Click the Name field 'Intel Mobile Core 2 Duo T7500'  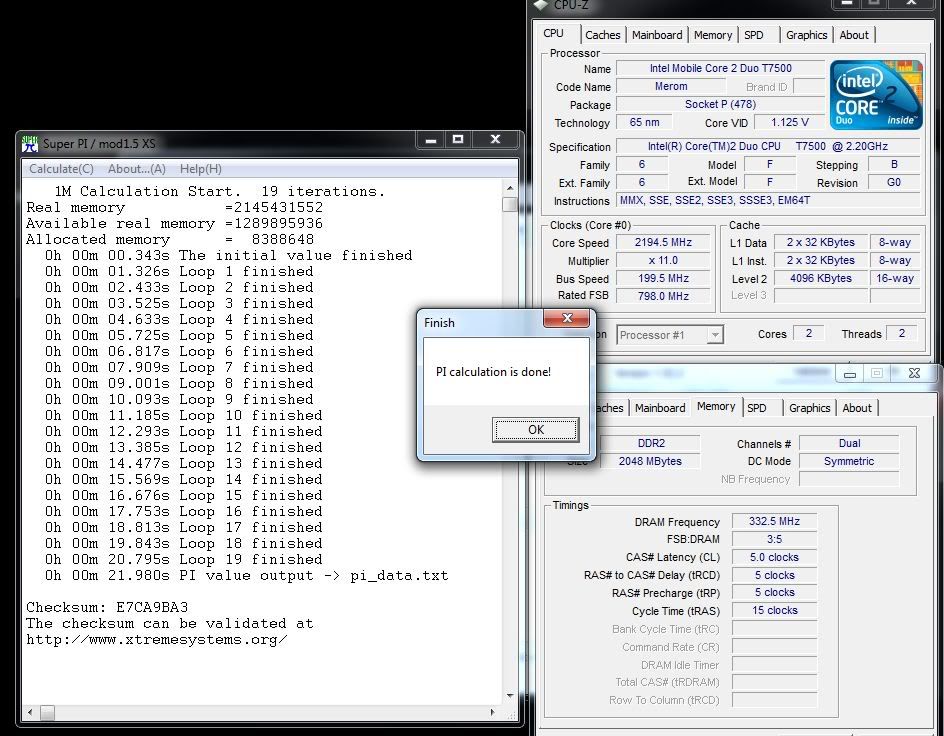tap(721, 69)
